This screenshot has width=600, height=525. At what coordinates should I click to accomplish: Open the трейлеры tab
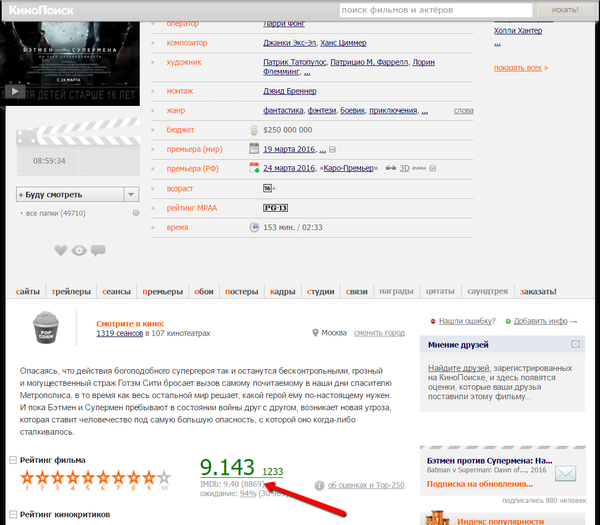coord(71,292)
